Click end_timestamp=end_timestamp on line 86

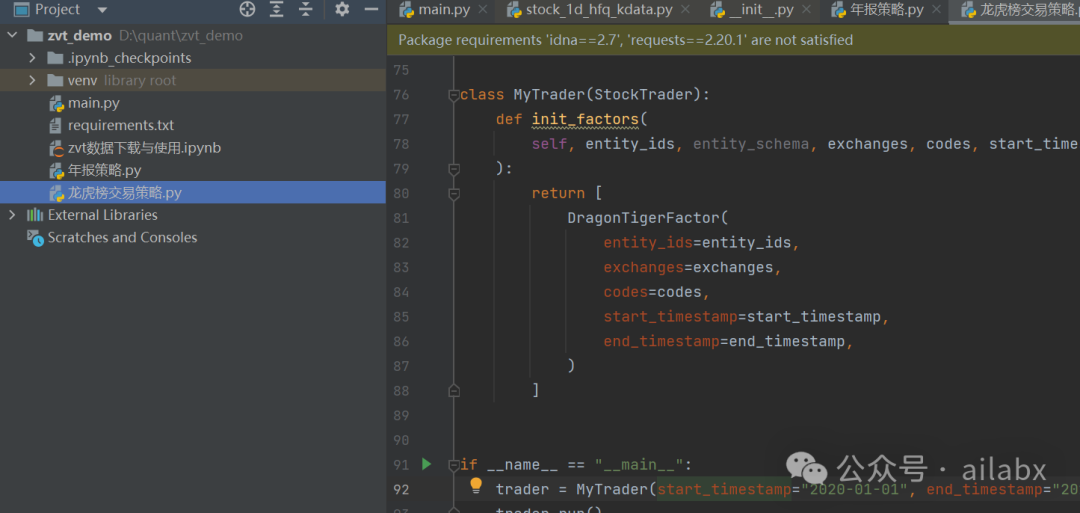point(725,342)
